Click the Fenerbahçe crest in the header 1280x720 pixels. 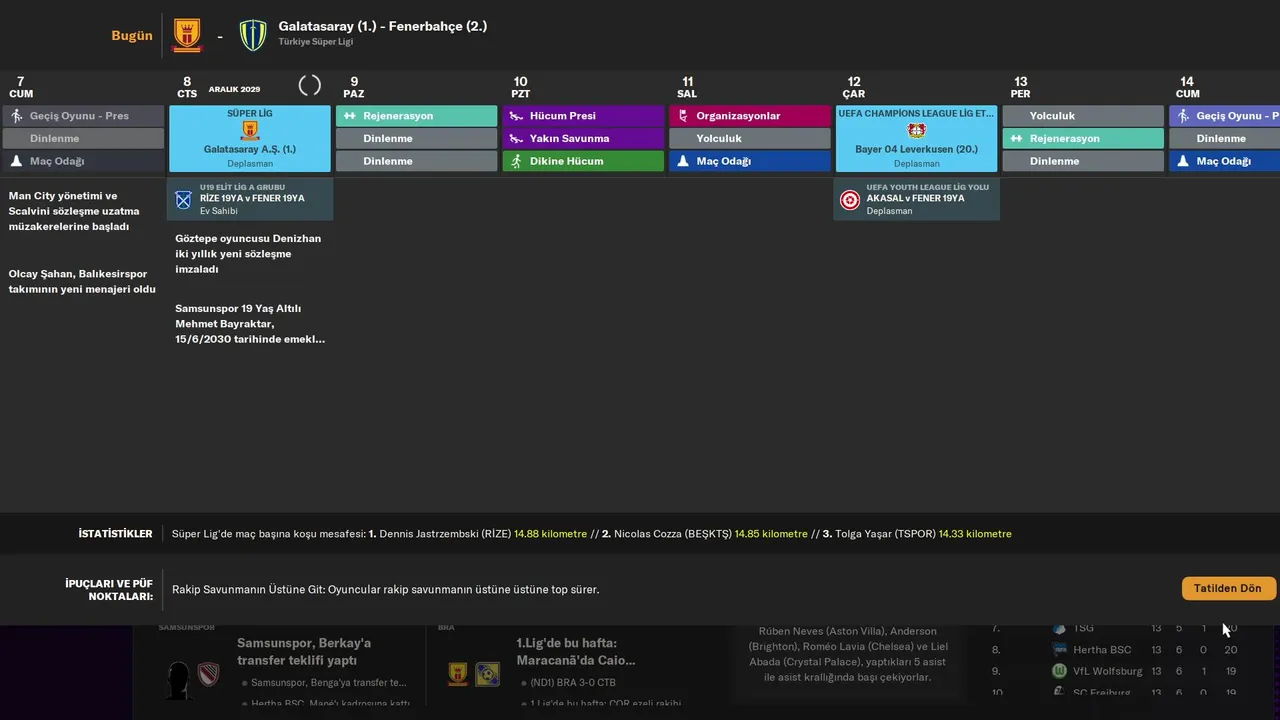[x=253, y=35]
